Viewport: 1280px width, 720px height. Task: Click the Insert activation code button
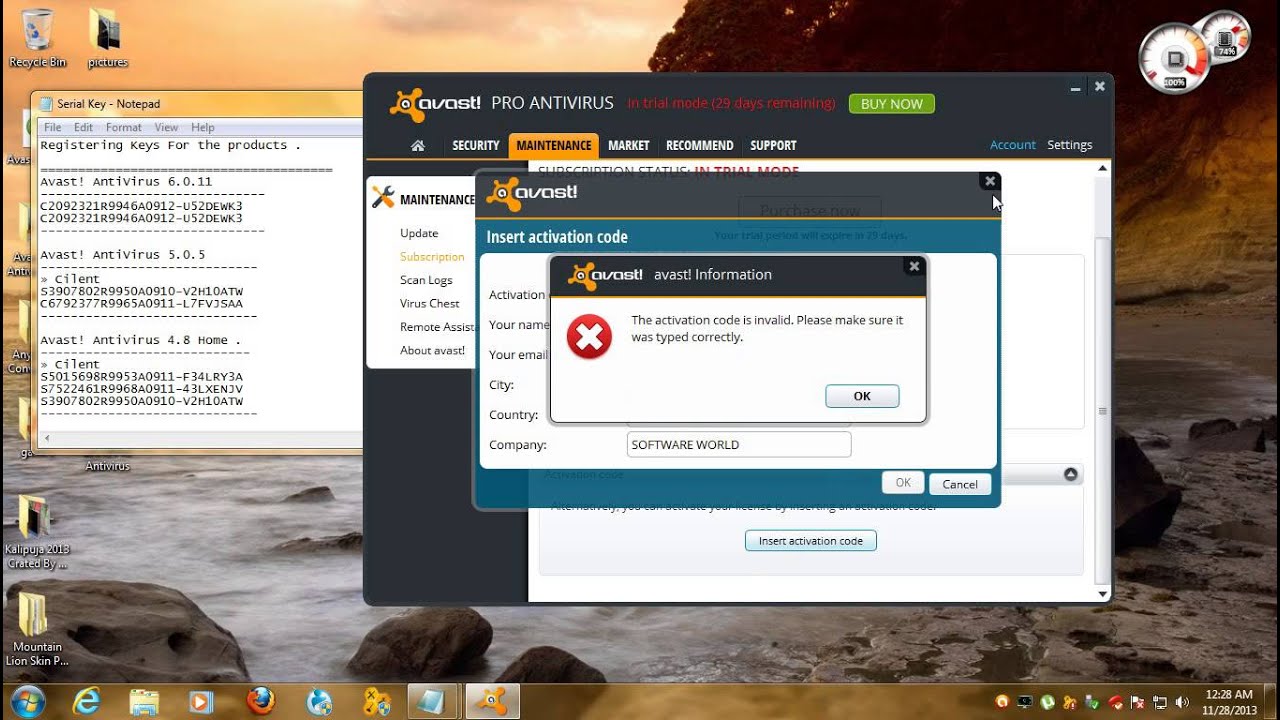(811, 541)
